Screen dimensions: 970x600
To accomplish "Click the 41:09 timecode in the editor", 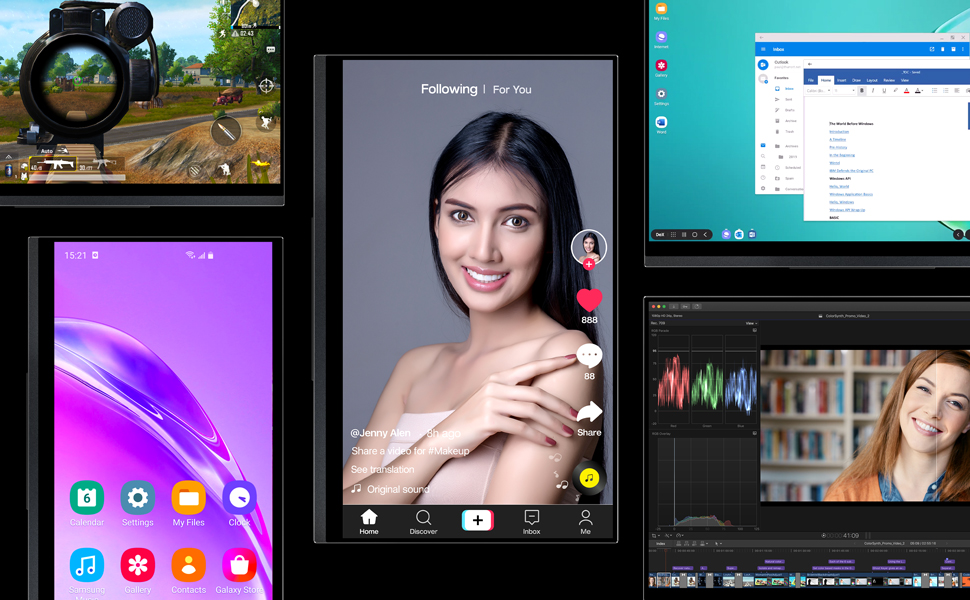I will click(851, 536).
